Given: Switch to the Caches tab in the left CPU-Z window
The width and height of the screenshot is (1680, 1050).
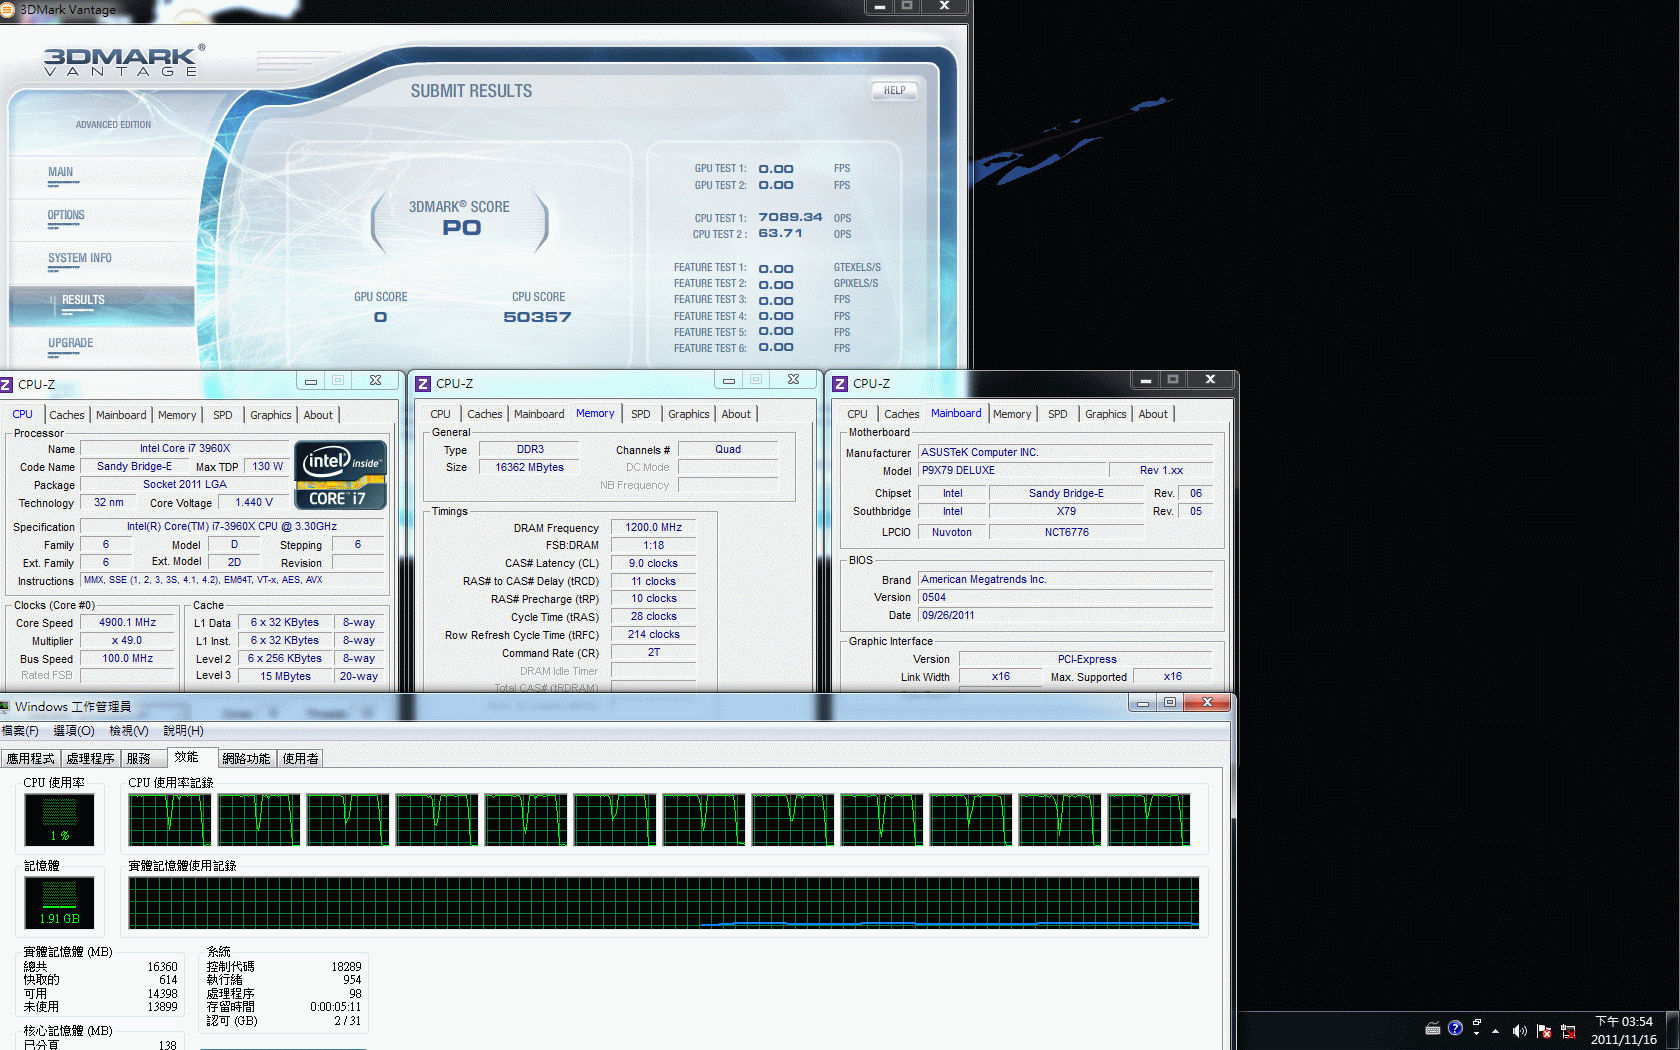Looking at the screenshot, I should 67,415.
